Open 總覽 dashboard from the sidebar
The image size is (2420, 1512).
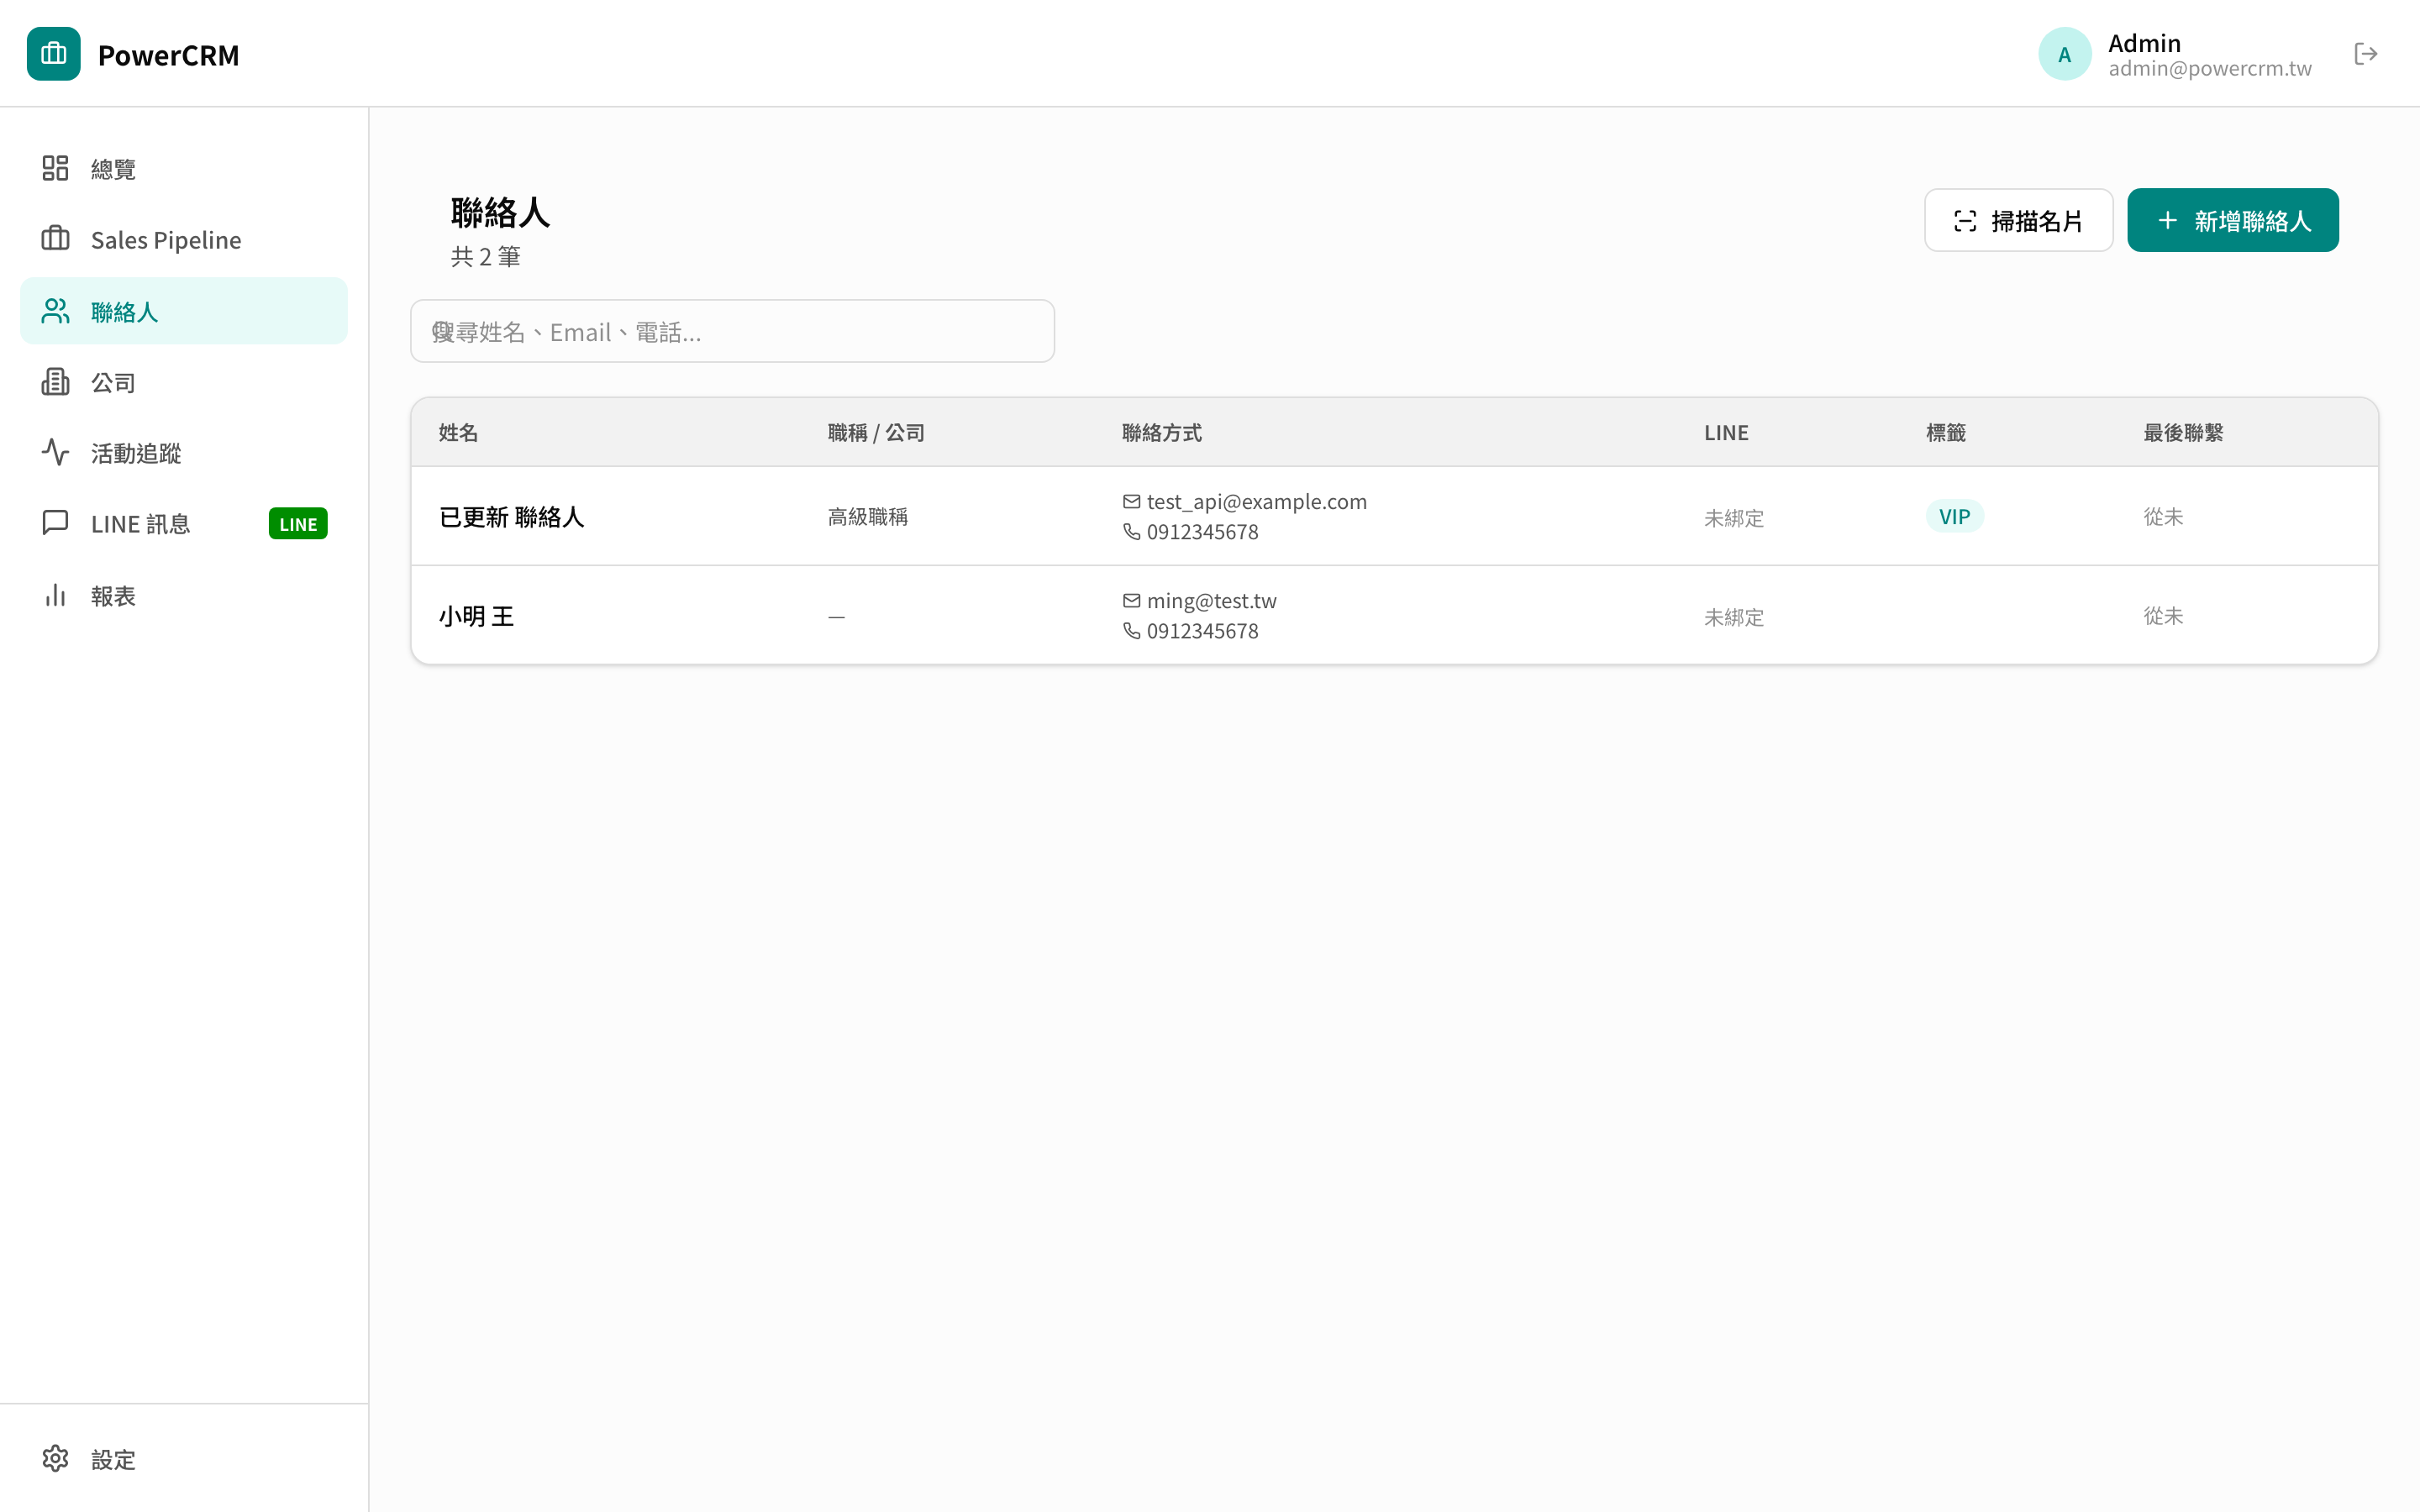(113, 169)
